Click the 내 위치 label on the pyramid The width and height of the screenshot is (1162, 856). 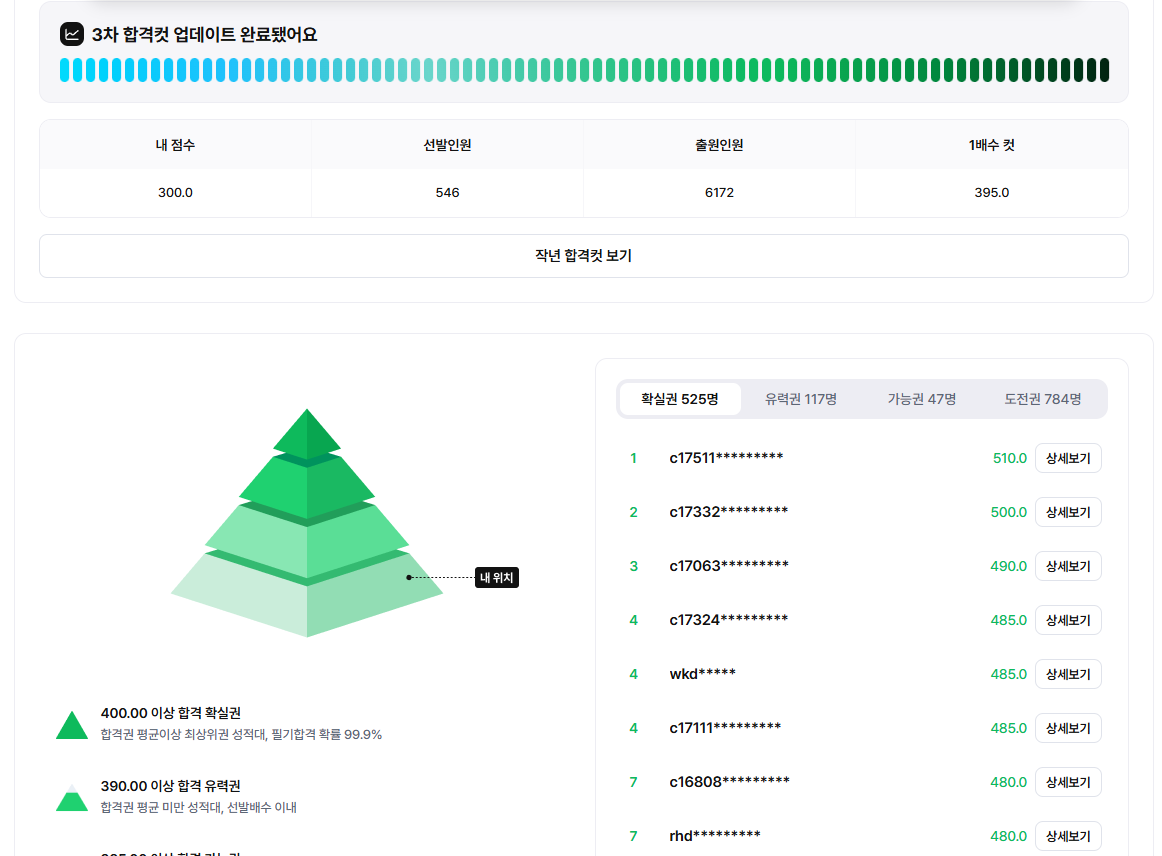click(497, 577)
